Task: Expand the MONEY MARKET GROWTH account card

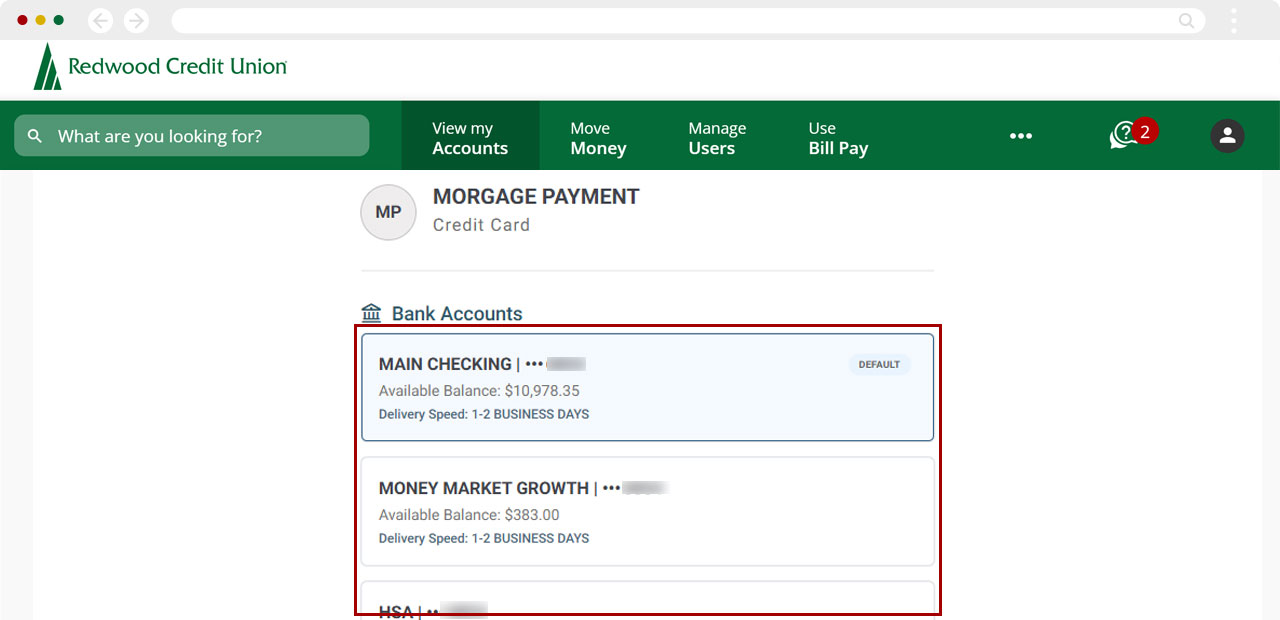Action: (647, 511)
